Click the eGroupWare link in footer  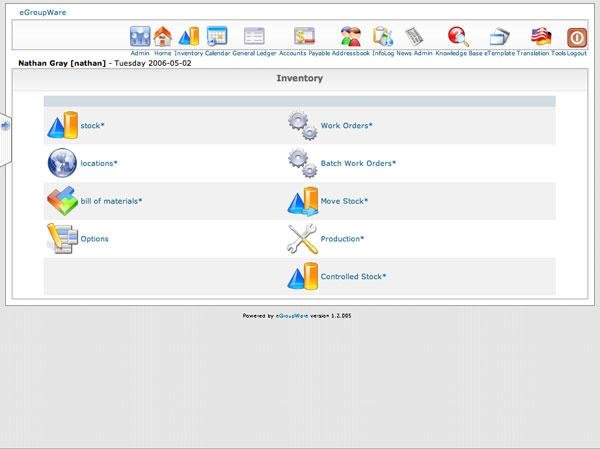click(292, 316)
